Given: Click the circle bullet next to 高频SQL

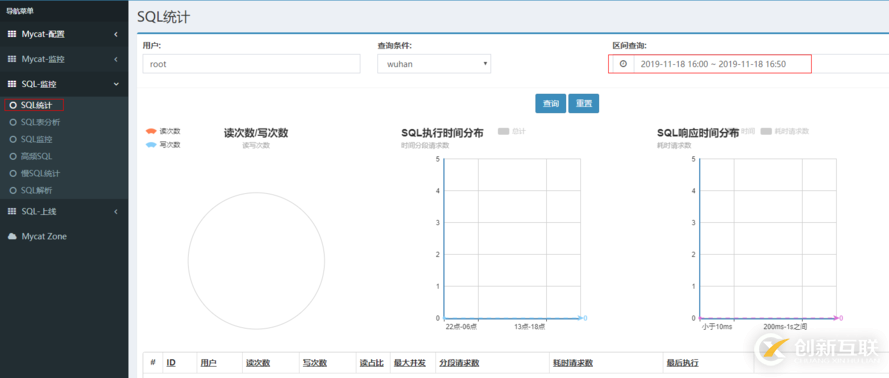Looking at the screenshot, I should (x=13, y=156).
